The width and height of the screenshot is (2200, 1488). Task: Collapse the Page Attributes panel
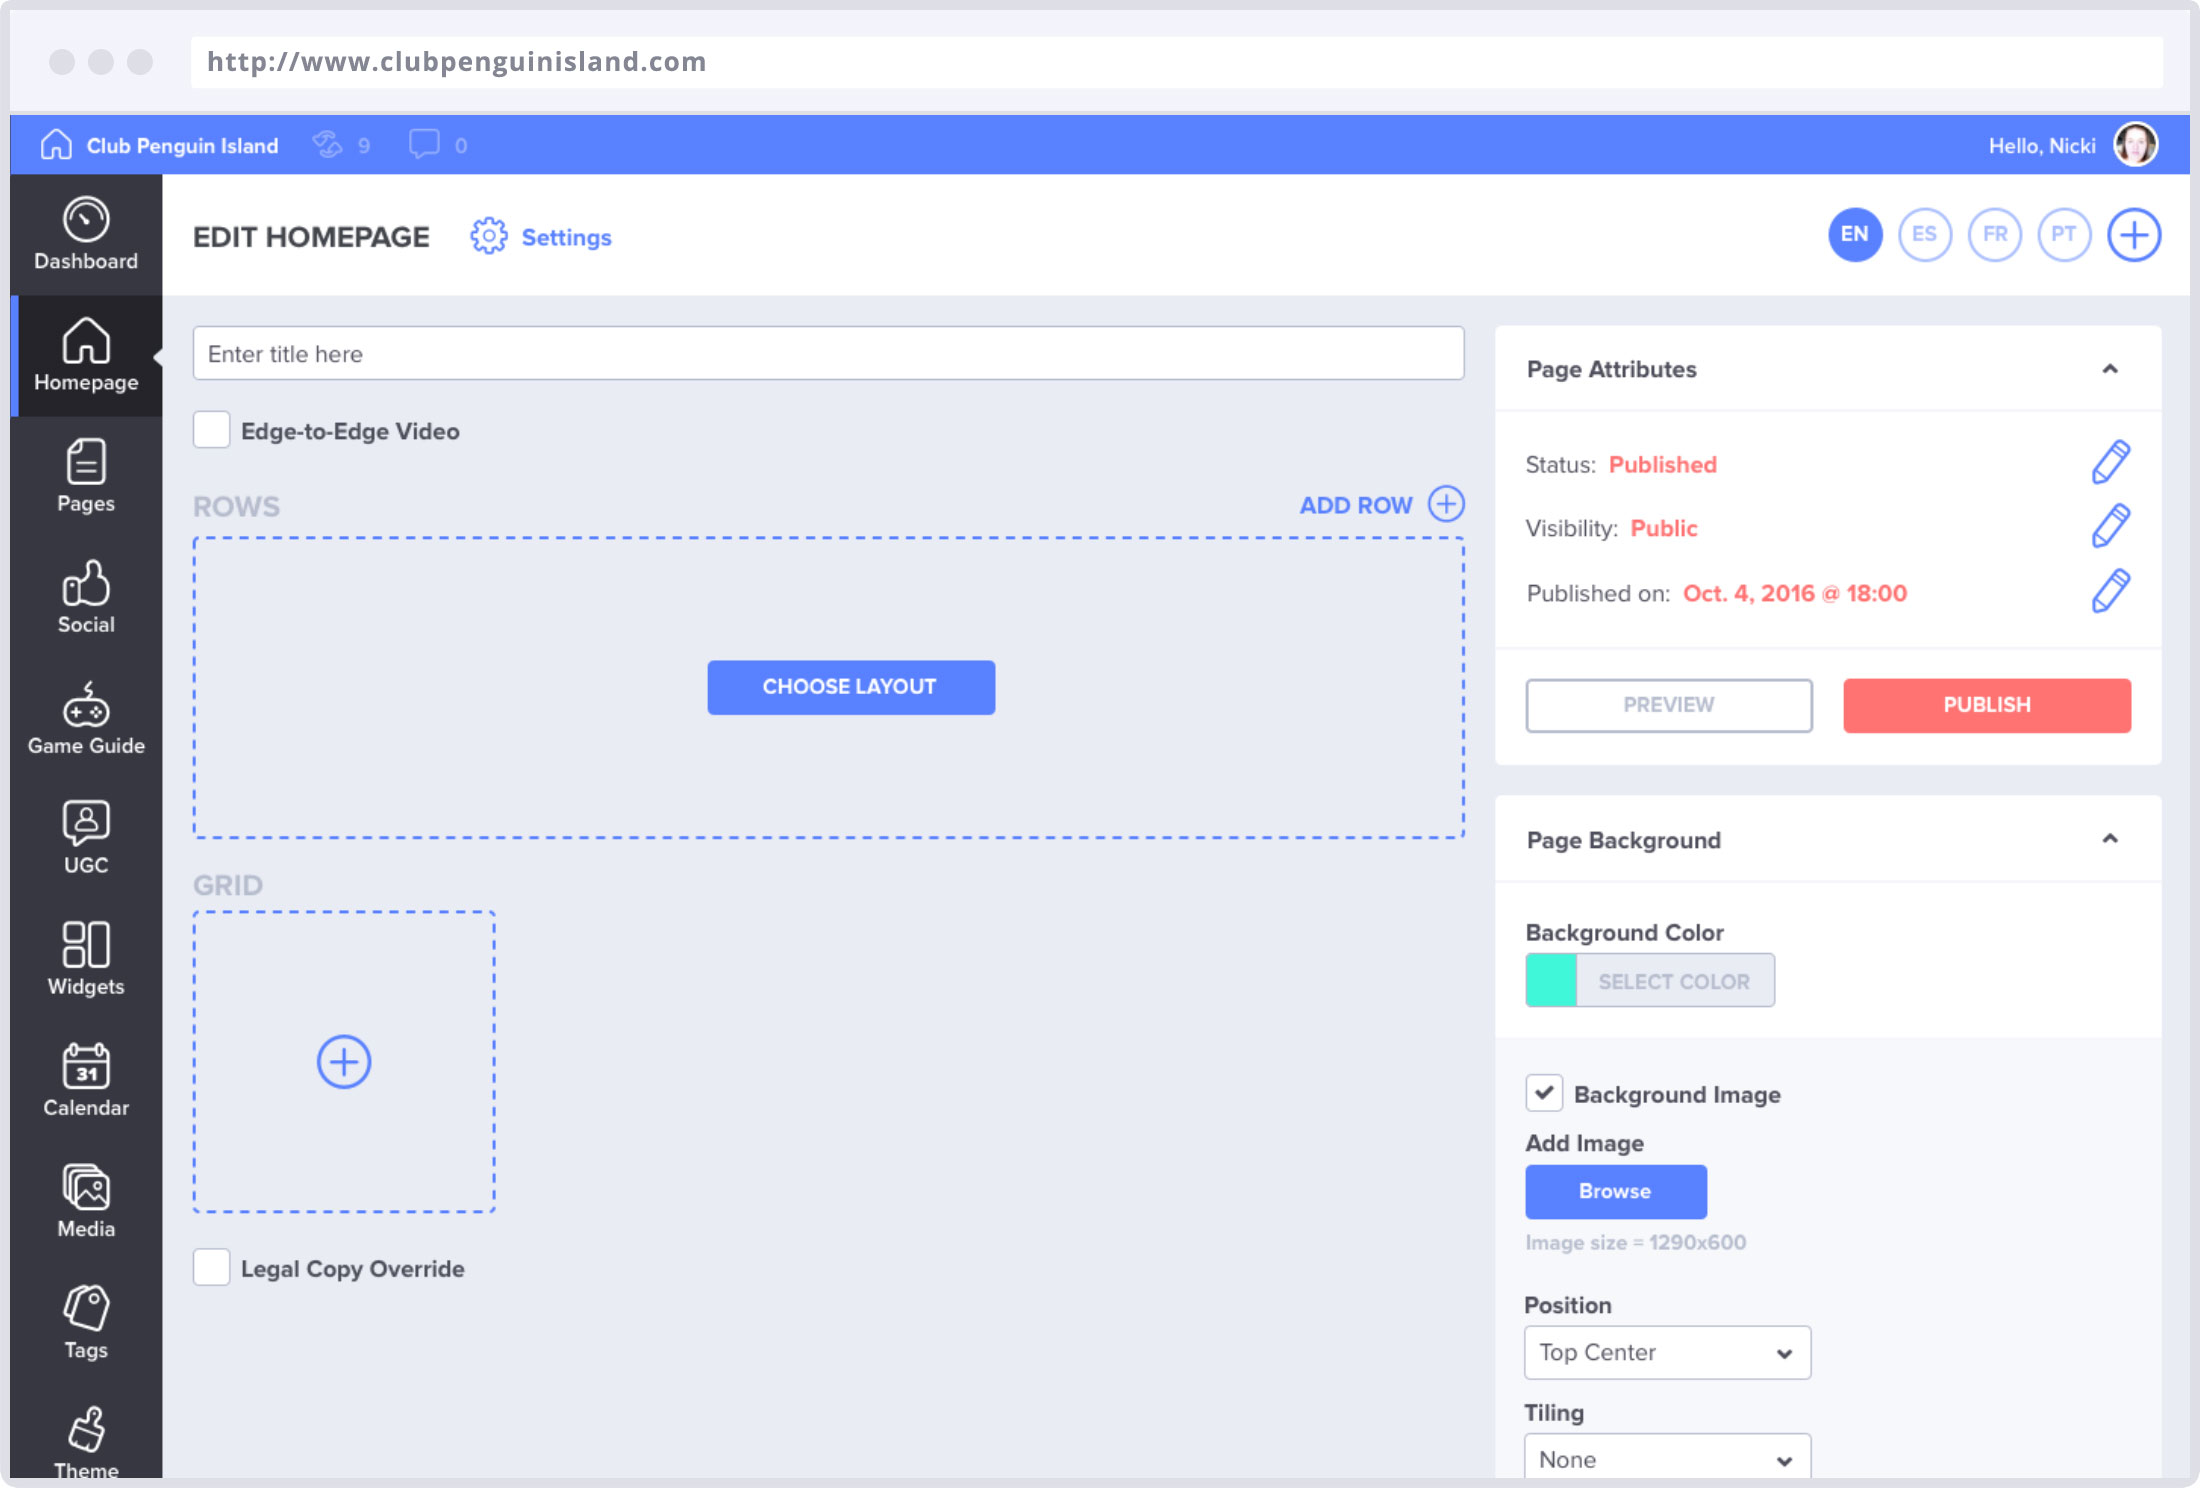pyautogui.click(x=2110, y=369)
